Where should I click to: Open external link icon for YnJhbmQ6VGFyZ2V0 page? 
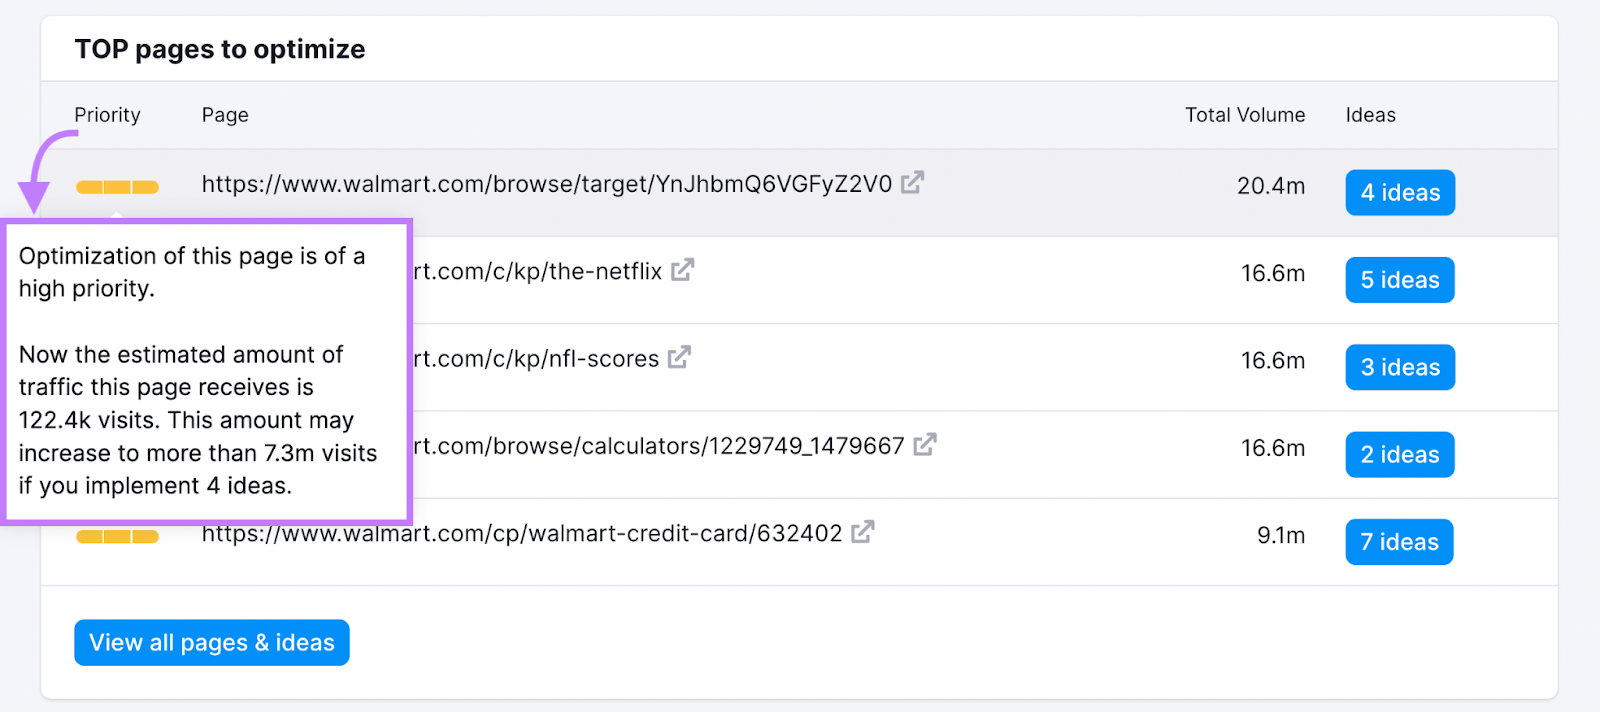pyautogui.click(x=912, y=183)
